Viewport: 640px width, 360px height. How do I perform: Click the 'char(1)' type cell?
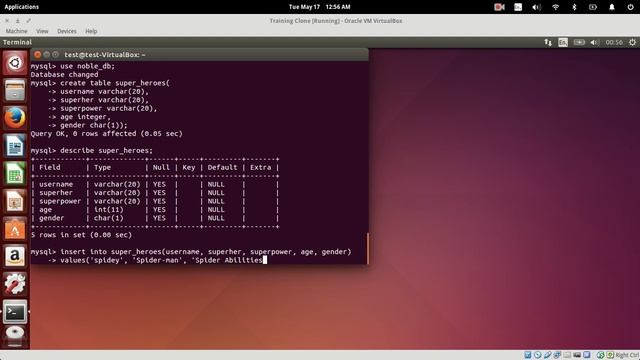(109, 218)
